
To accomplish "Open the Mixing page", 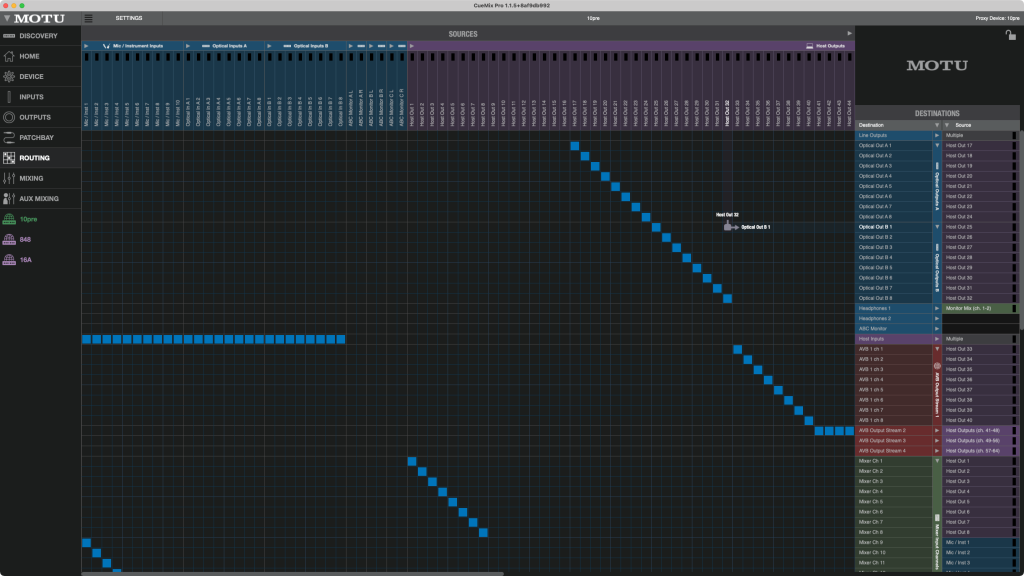I will [x=32, y=178].
